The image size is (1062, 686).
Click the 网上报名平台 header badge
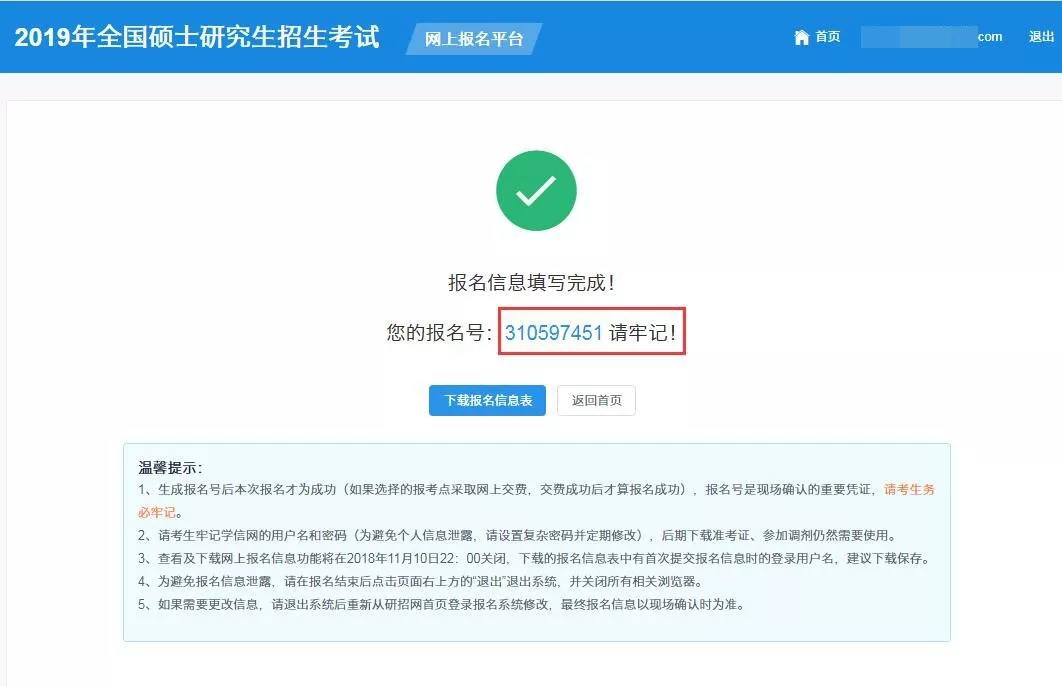[474, 39]
